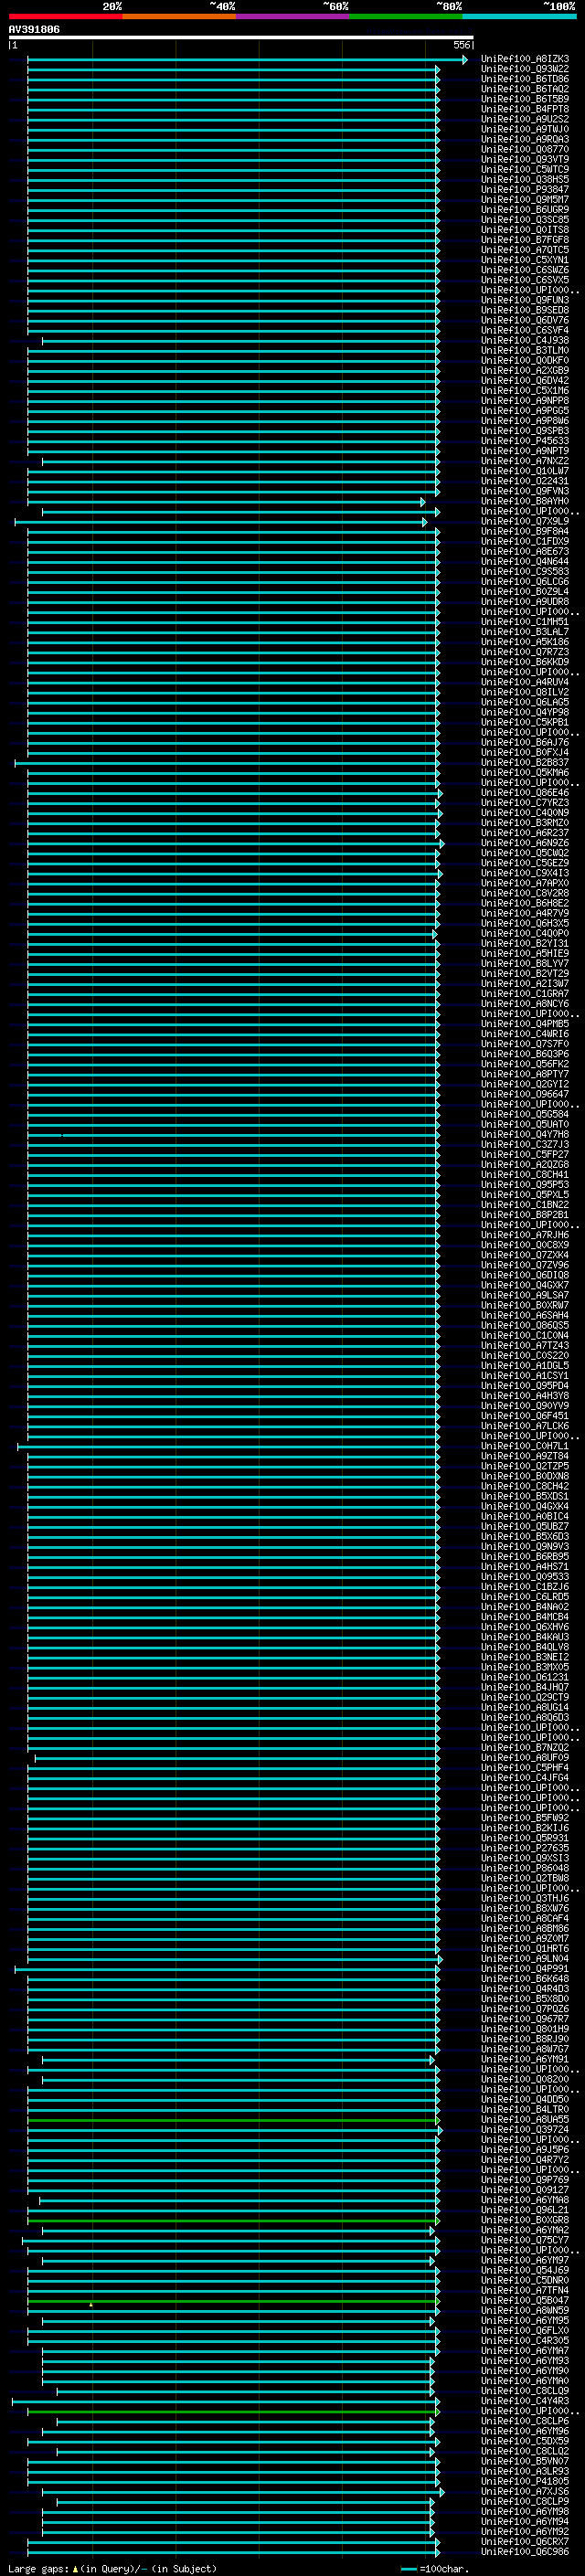Select the UniRef100_A9LSA7 entry
Viewport: 585px width, 2576px height.
pyautogui.click(x=525, y=1295)
